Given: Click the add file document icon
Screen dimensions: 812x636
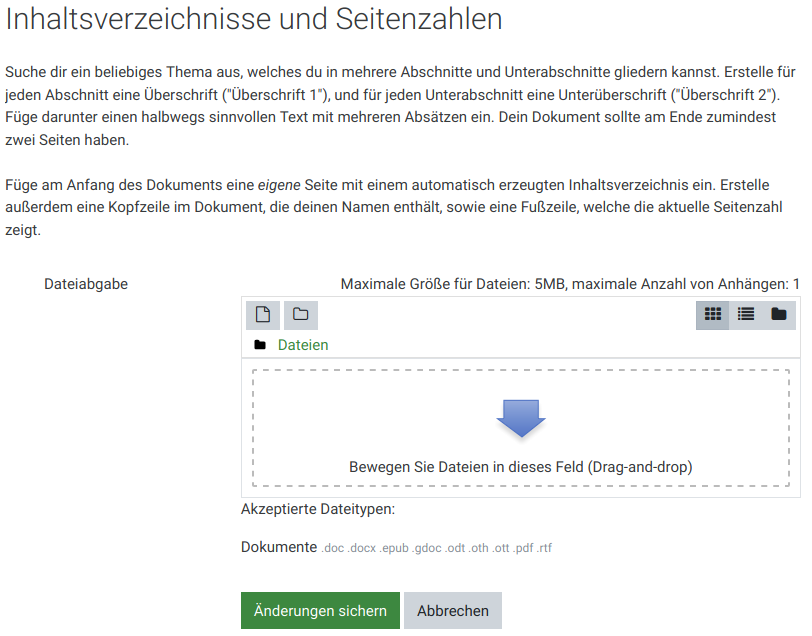Looking at the screenshot, I should (x=263, y=314).
